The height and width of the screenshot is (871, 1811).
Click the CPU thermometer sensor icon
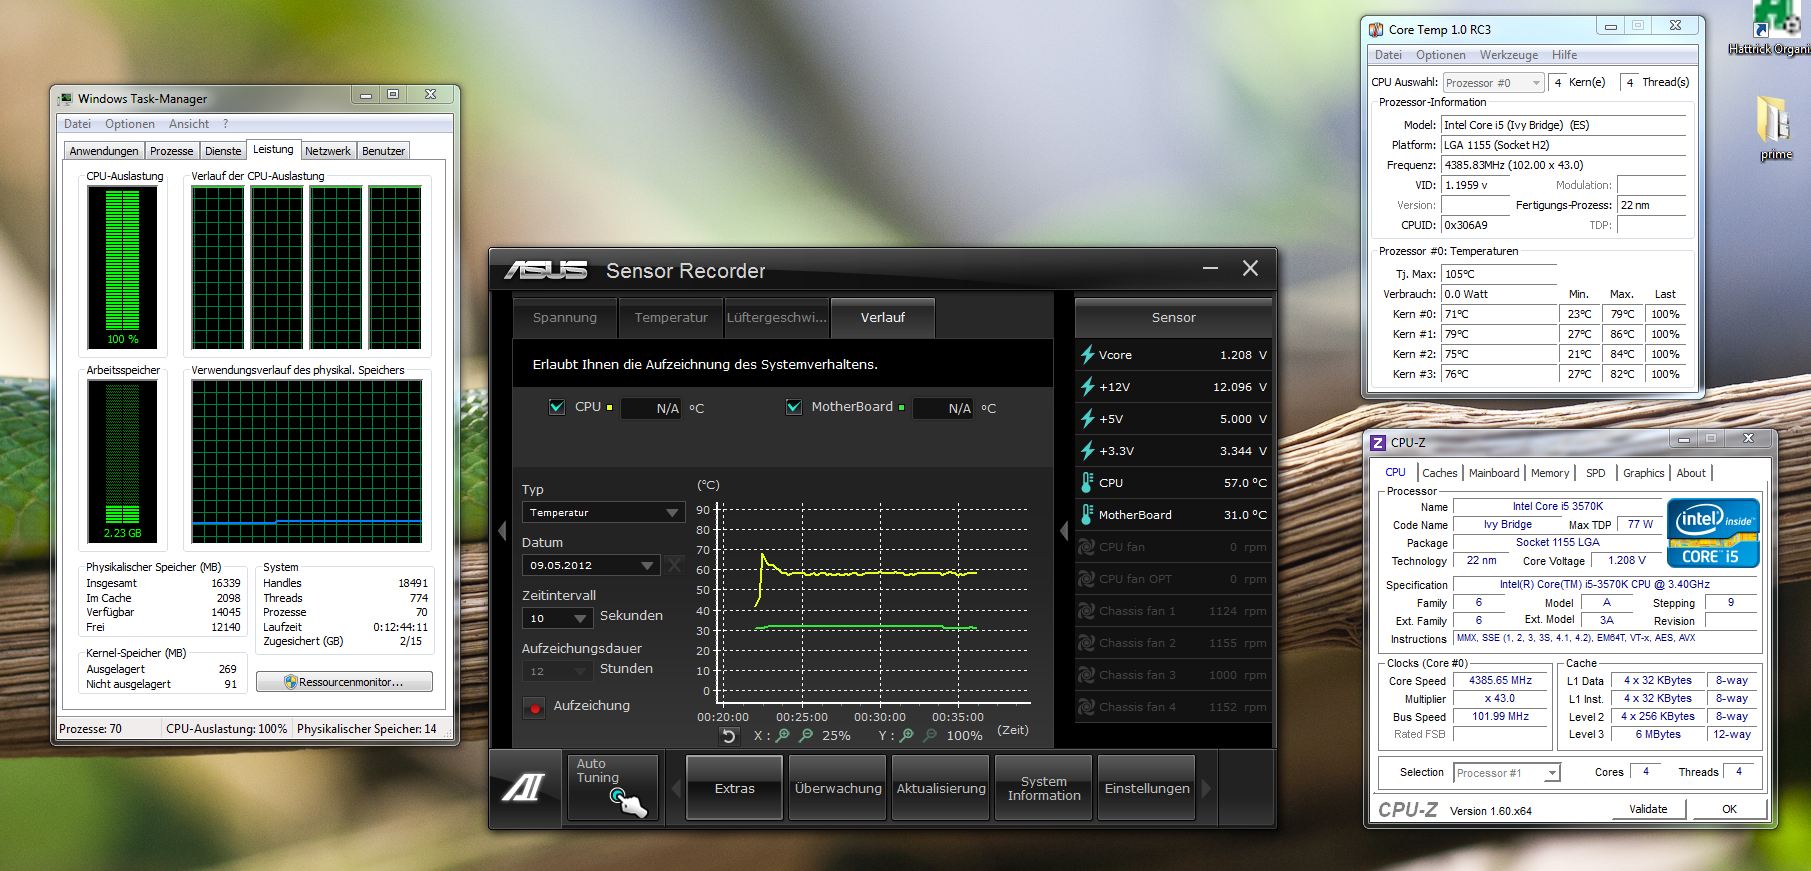[x=1087, y=483]
